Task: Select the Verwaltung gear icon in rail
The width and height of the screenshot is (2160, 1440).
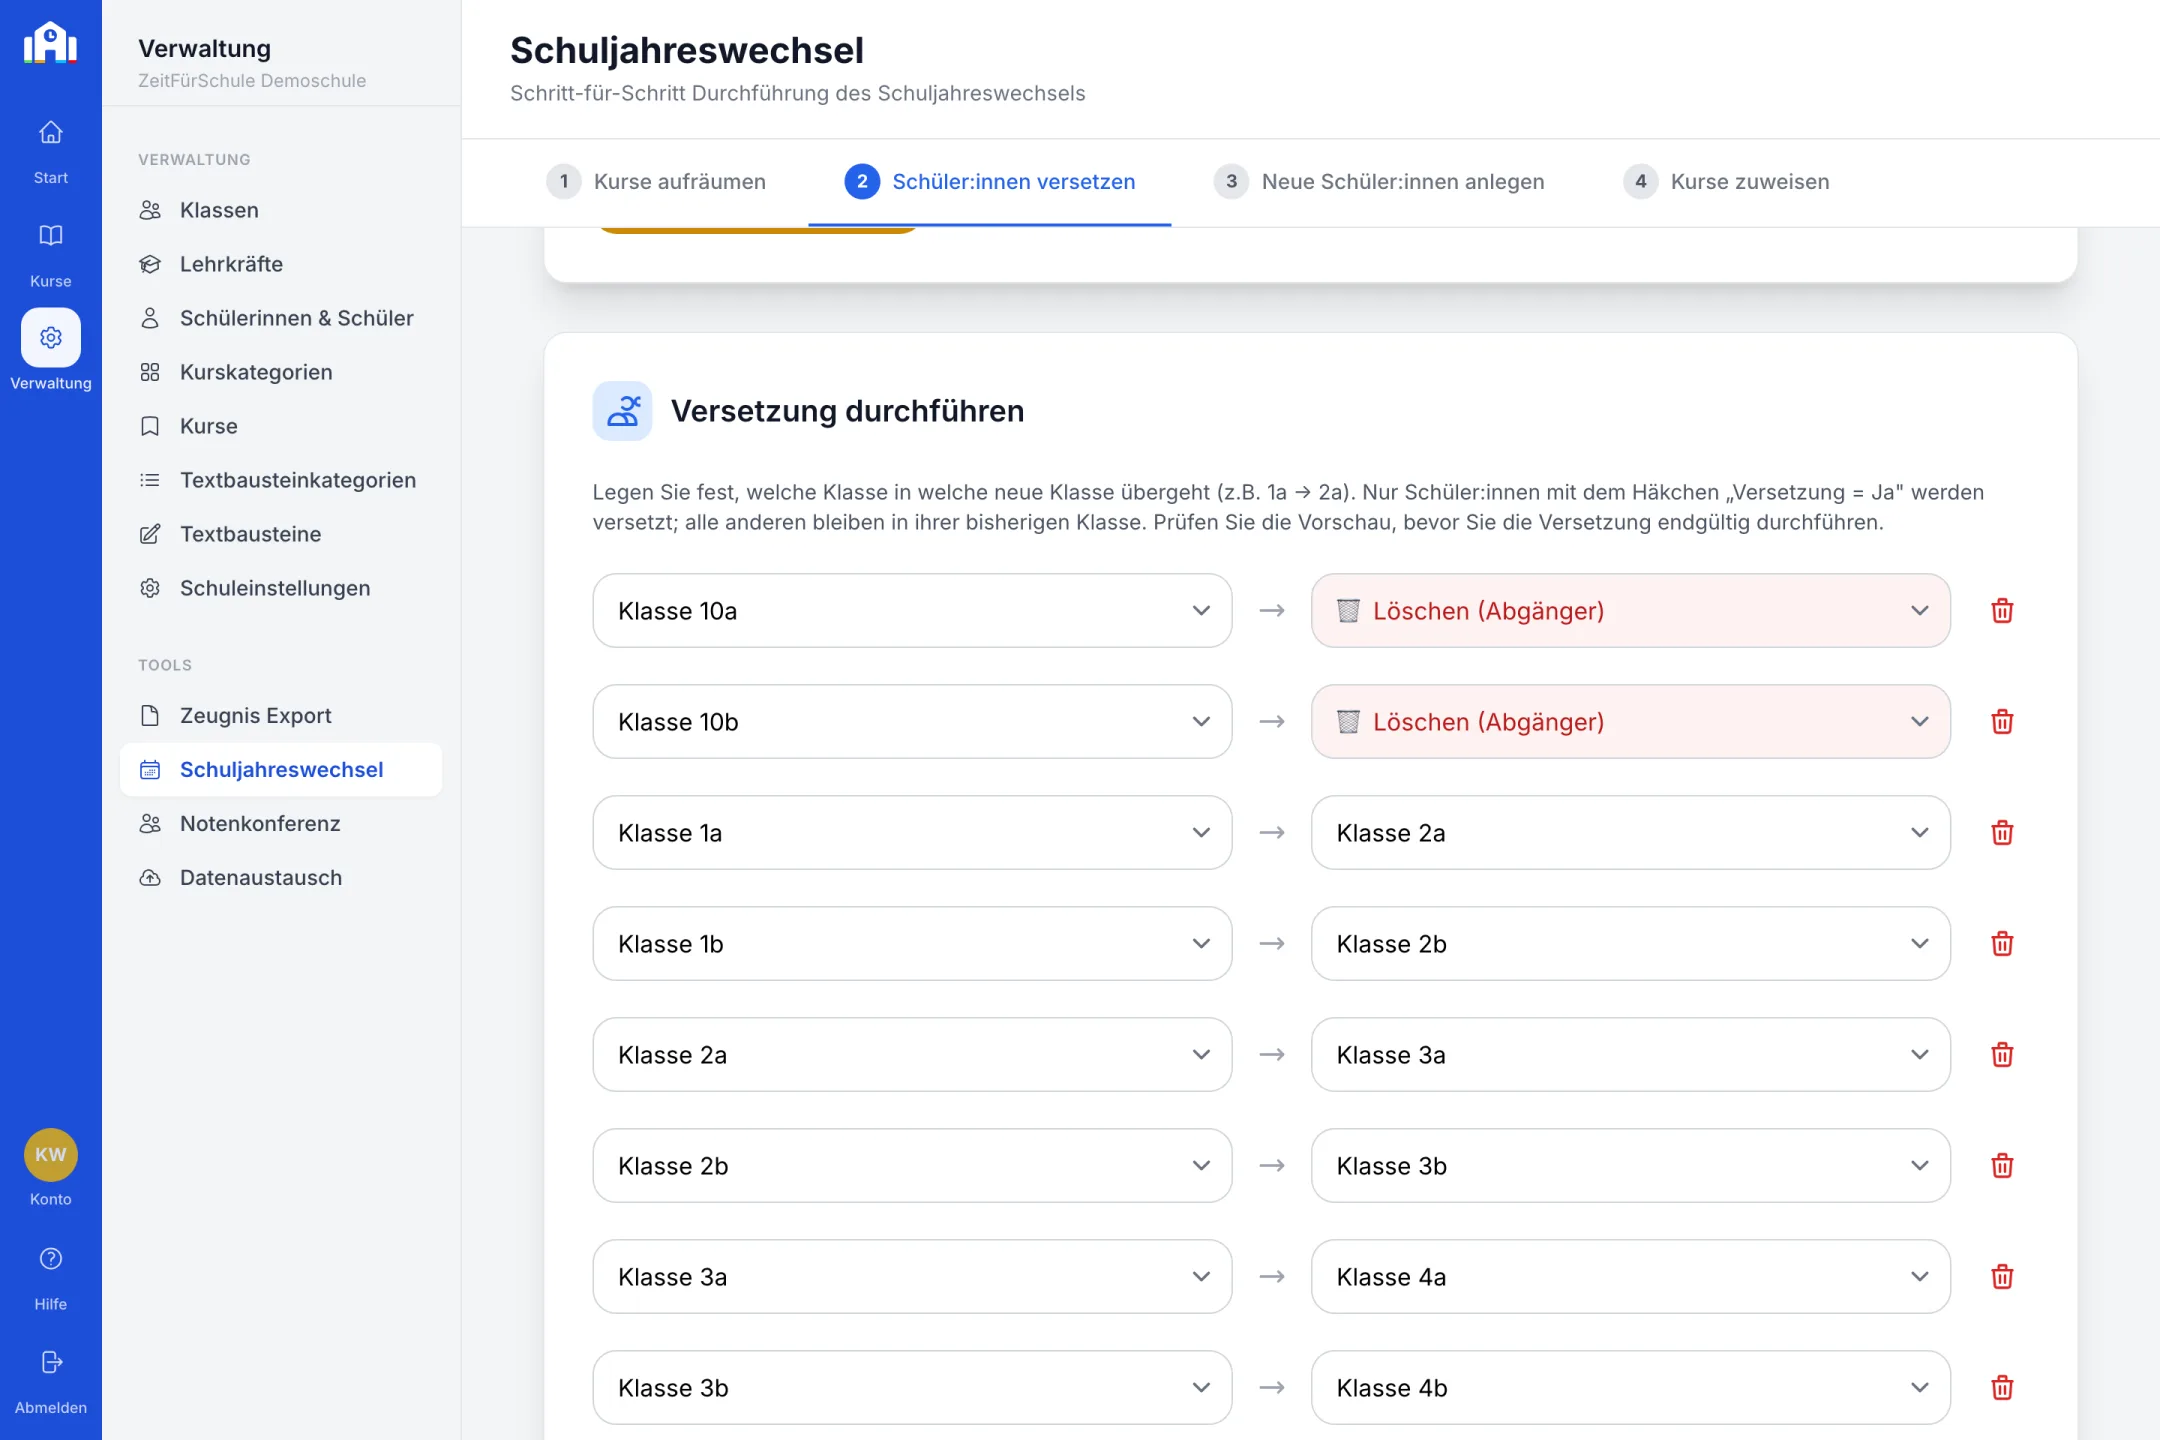Action: [50, 338]
